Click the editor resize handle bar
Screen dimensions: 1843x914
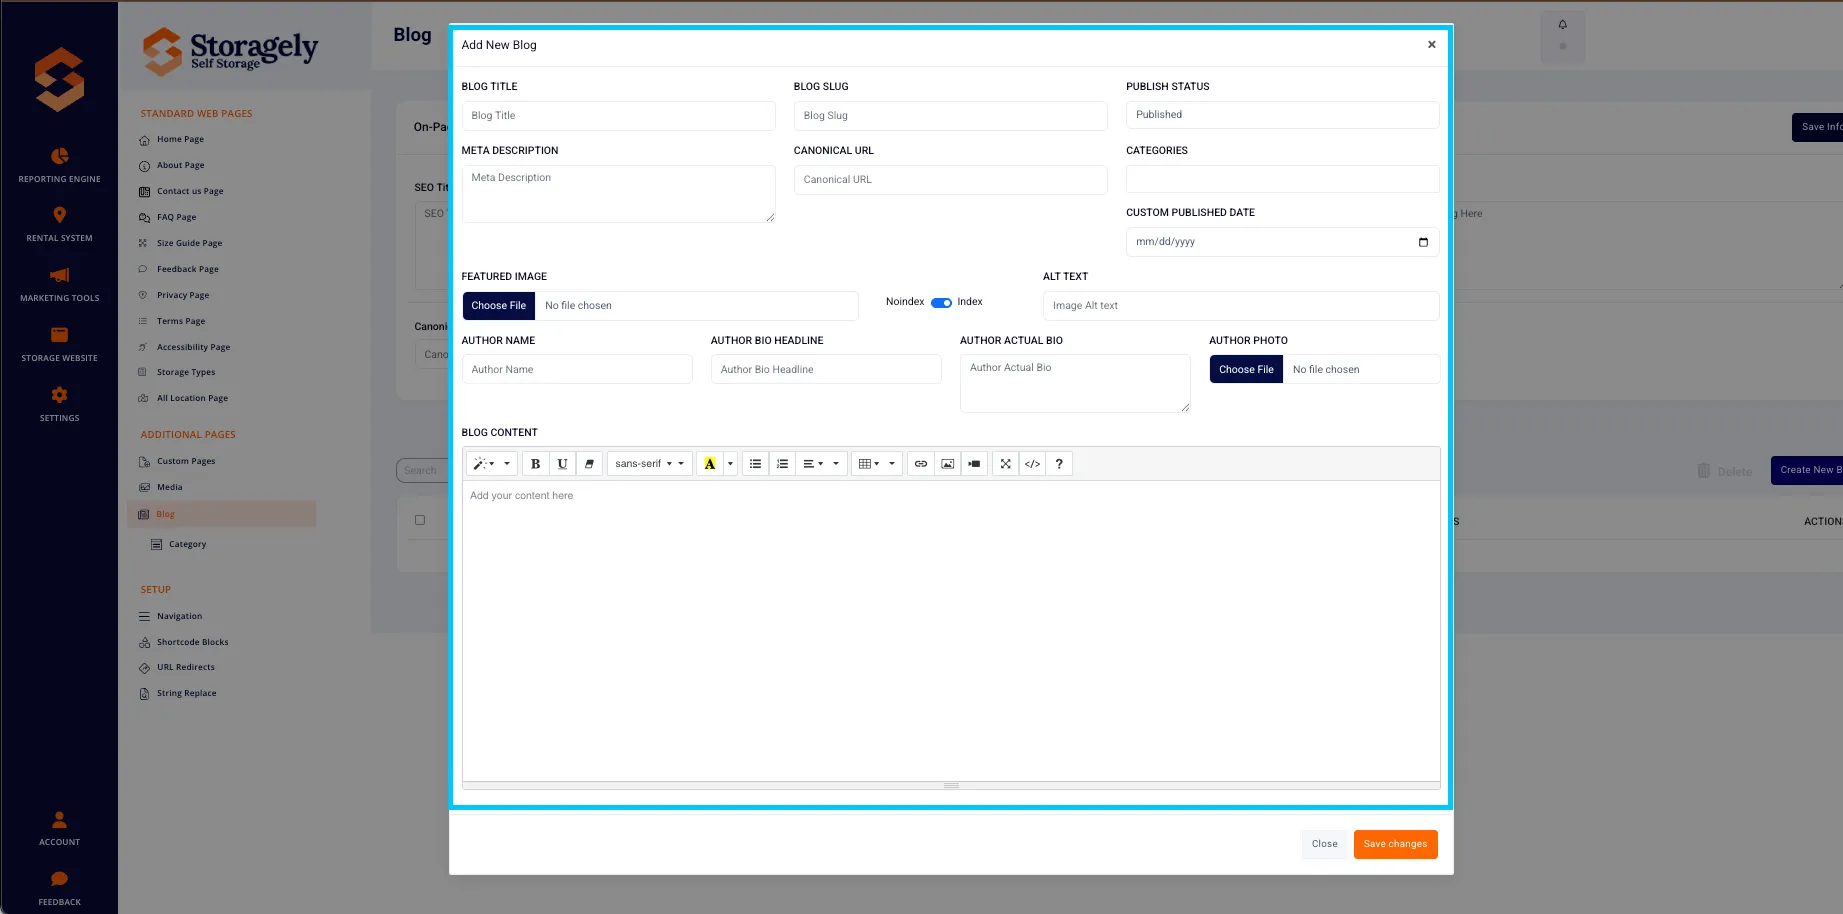pyautogui.click(x=951, y=785)
